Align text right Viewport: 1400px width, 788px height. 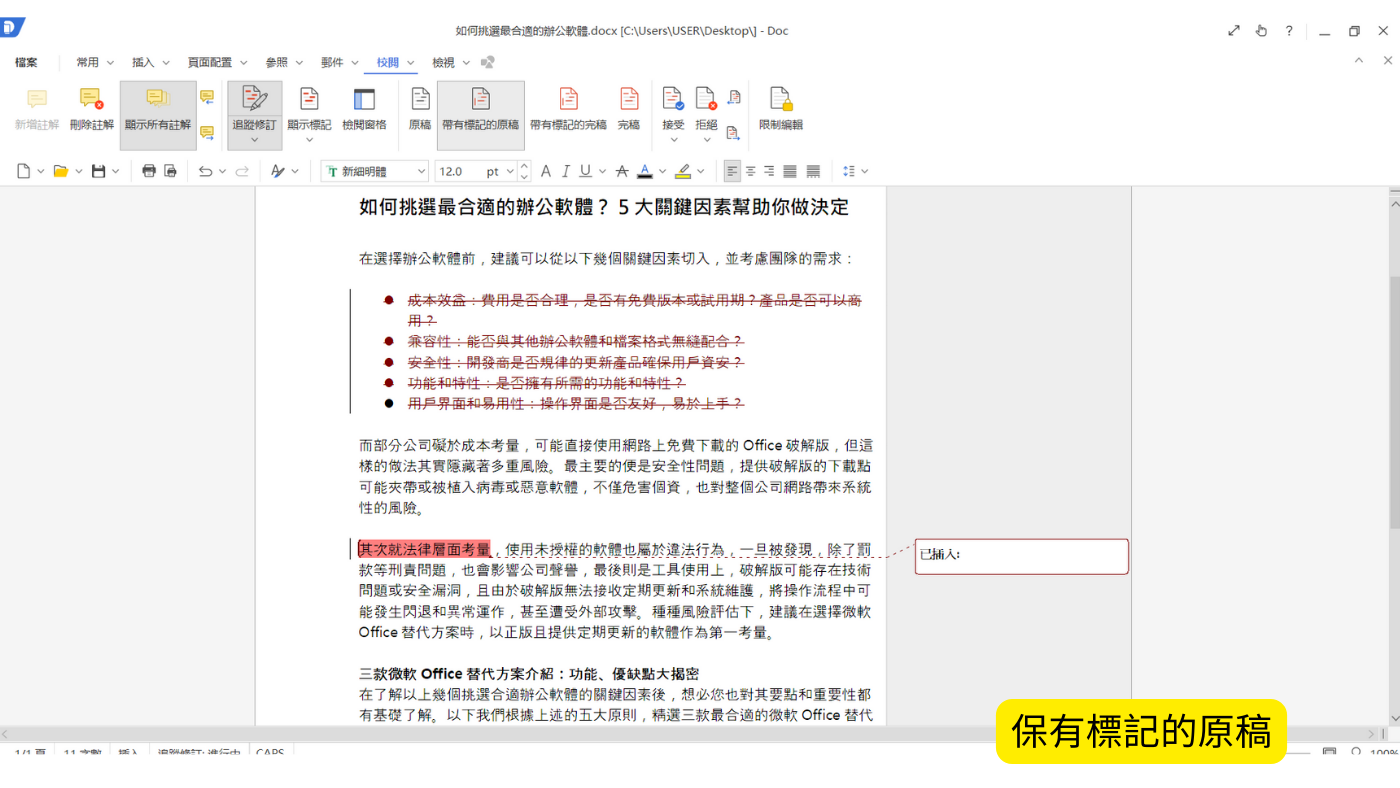769,171
